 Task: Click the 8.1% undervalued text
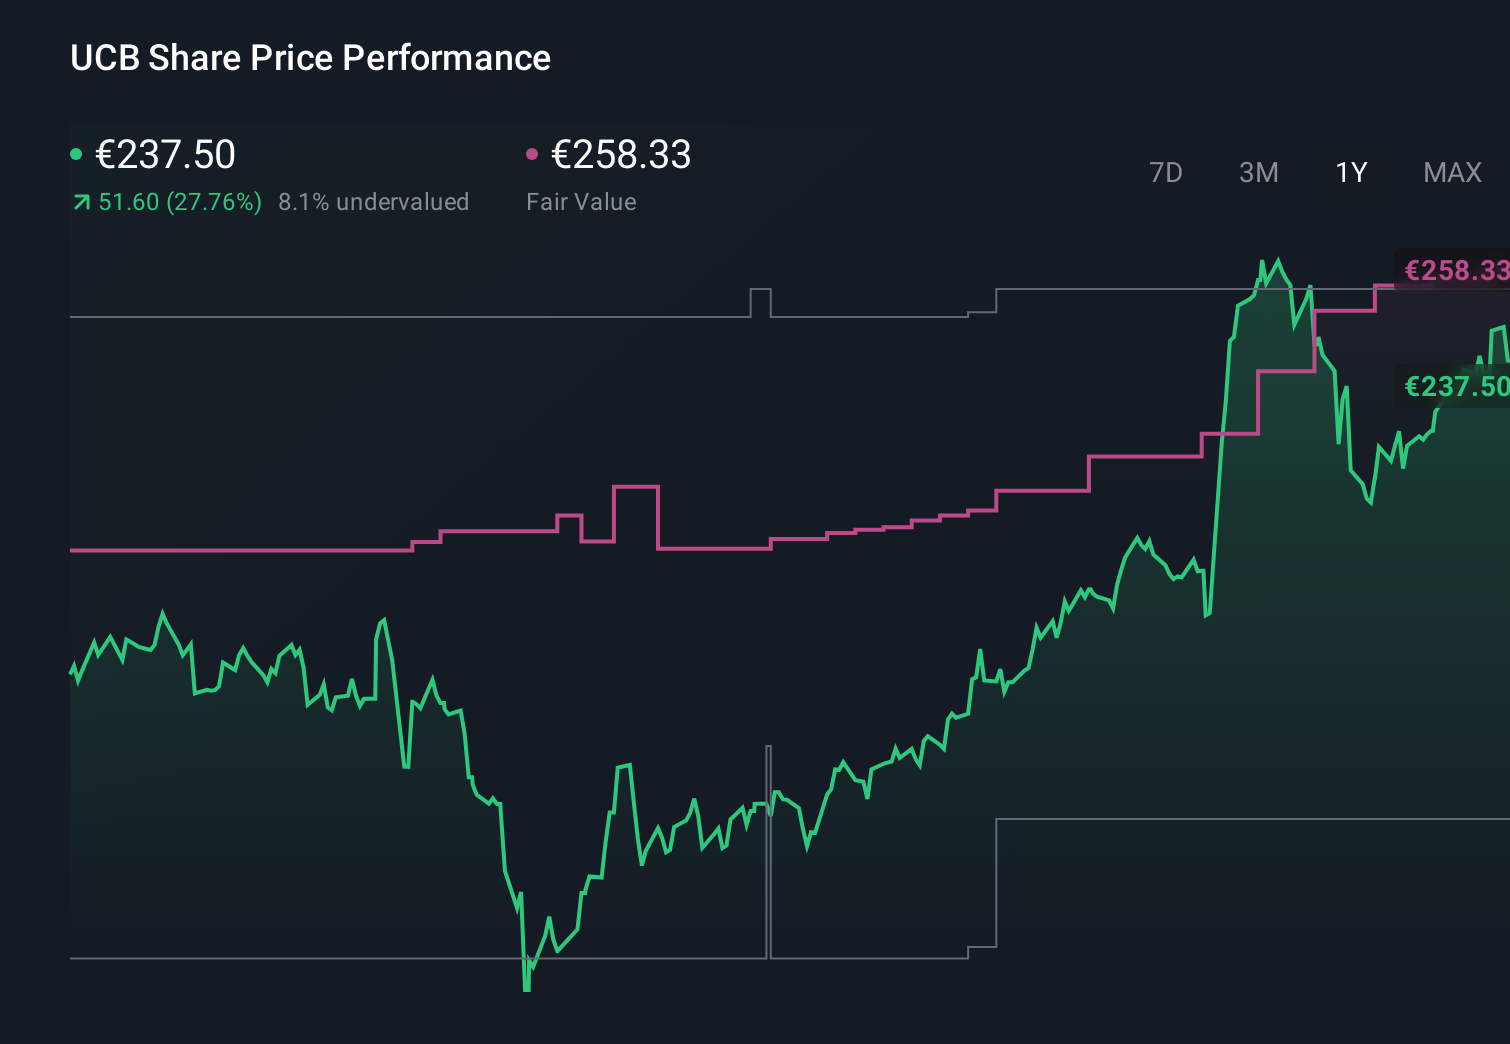point(374,201)
